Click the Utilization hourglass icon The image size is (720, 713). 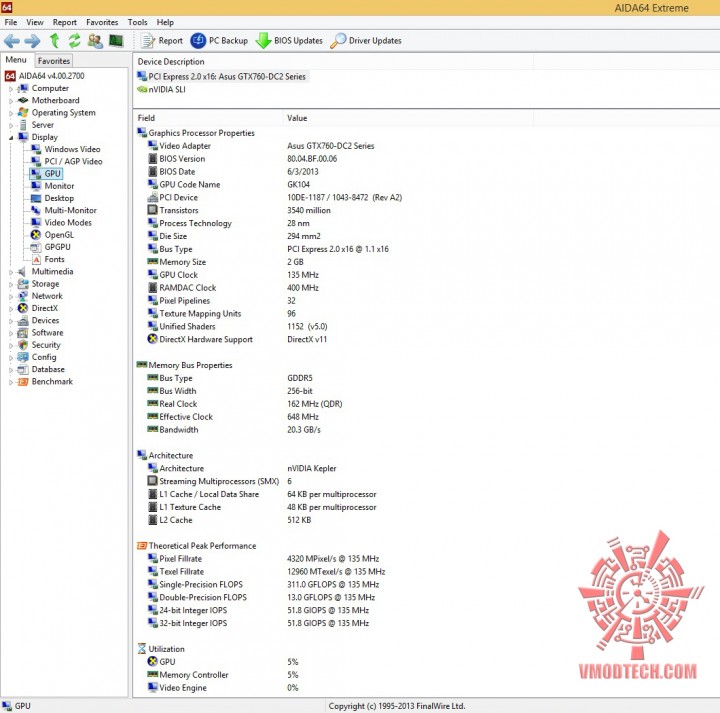142,649
